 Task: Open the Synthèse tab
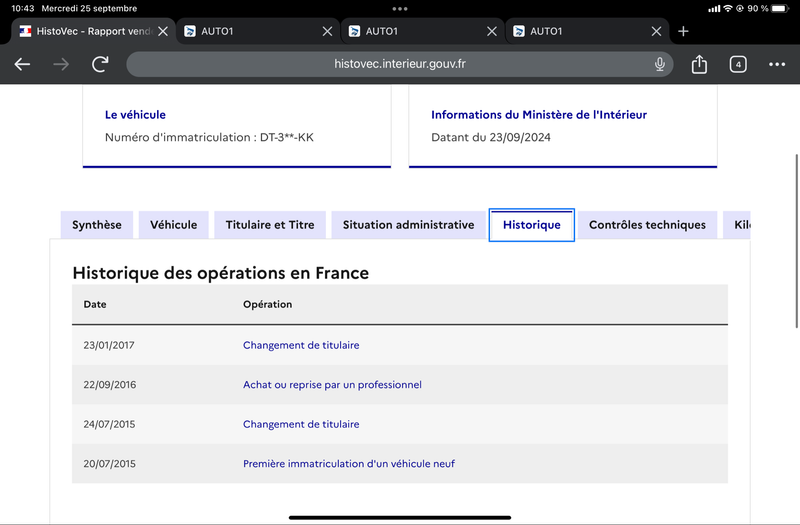(97, 225)
